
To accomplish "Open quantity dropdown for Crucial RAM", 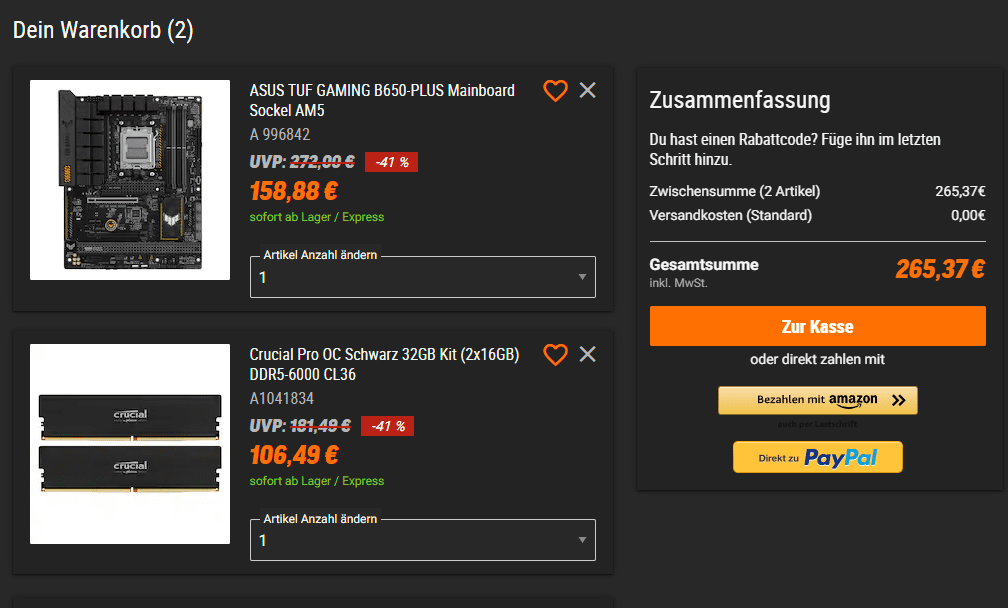I will point(422,540).
